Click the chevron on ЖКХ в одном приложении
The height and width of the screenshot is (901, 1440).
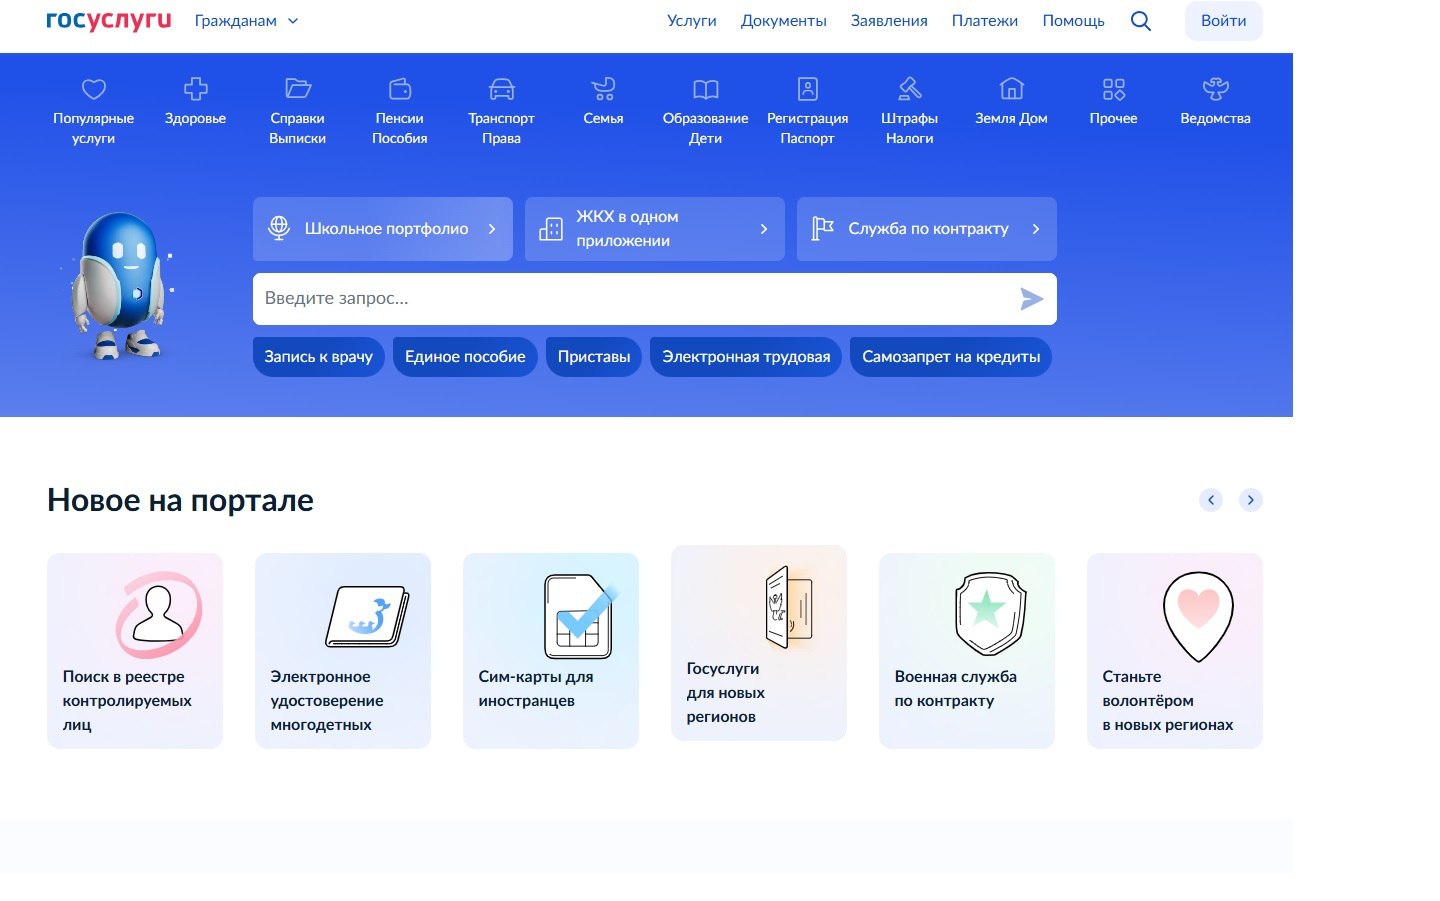764,229
